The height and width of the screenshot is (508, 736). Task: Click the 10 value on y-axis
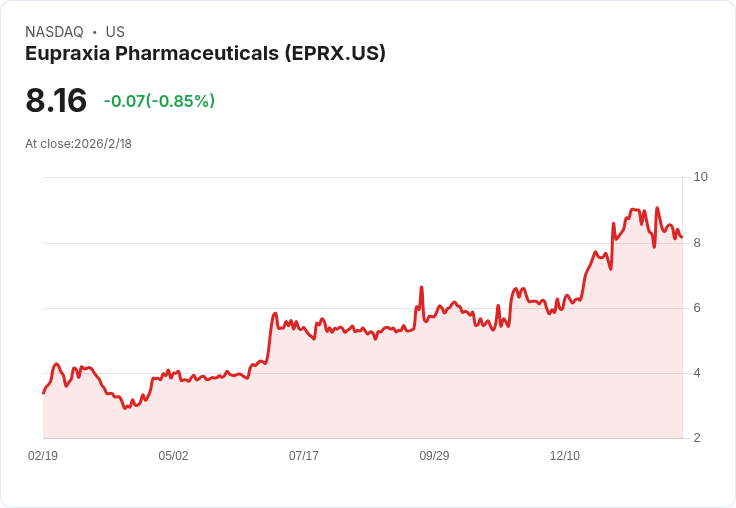coord(700,177)
